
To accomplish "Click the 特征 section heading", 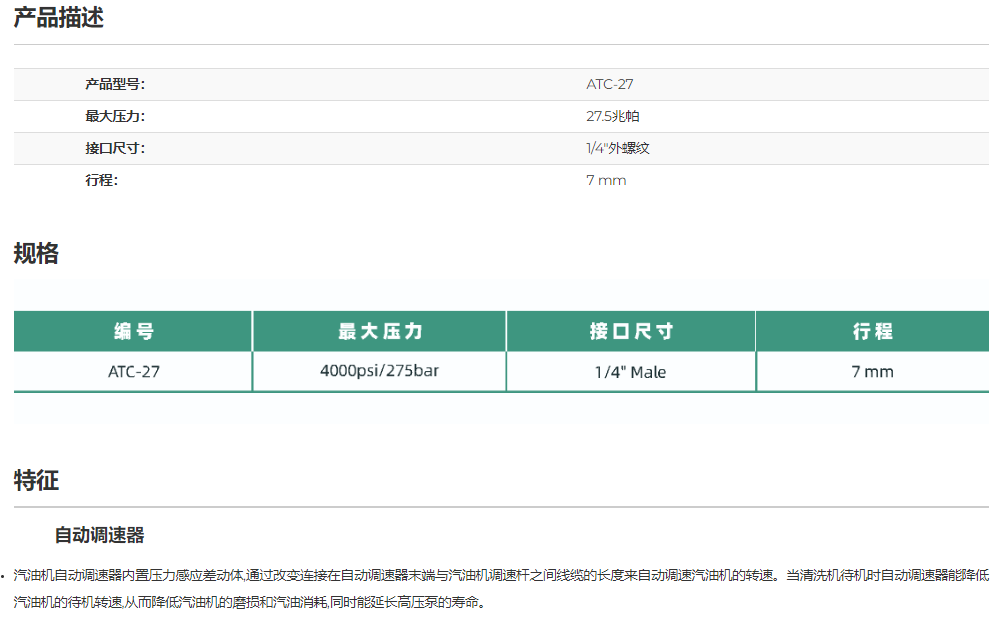I will click(36, 480).
